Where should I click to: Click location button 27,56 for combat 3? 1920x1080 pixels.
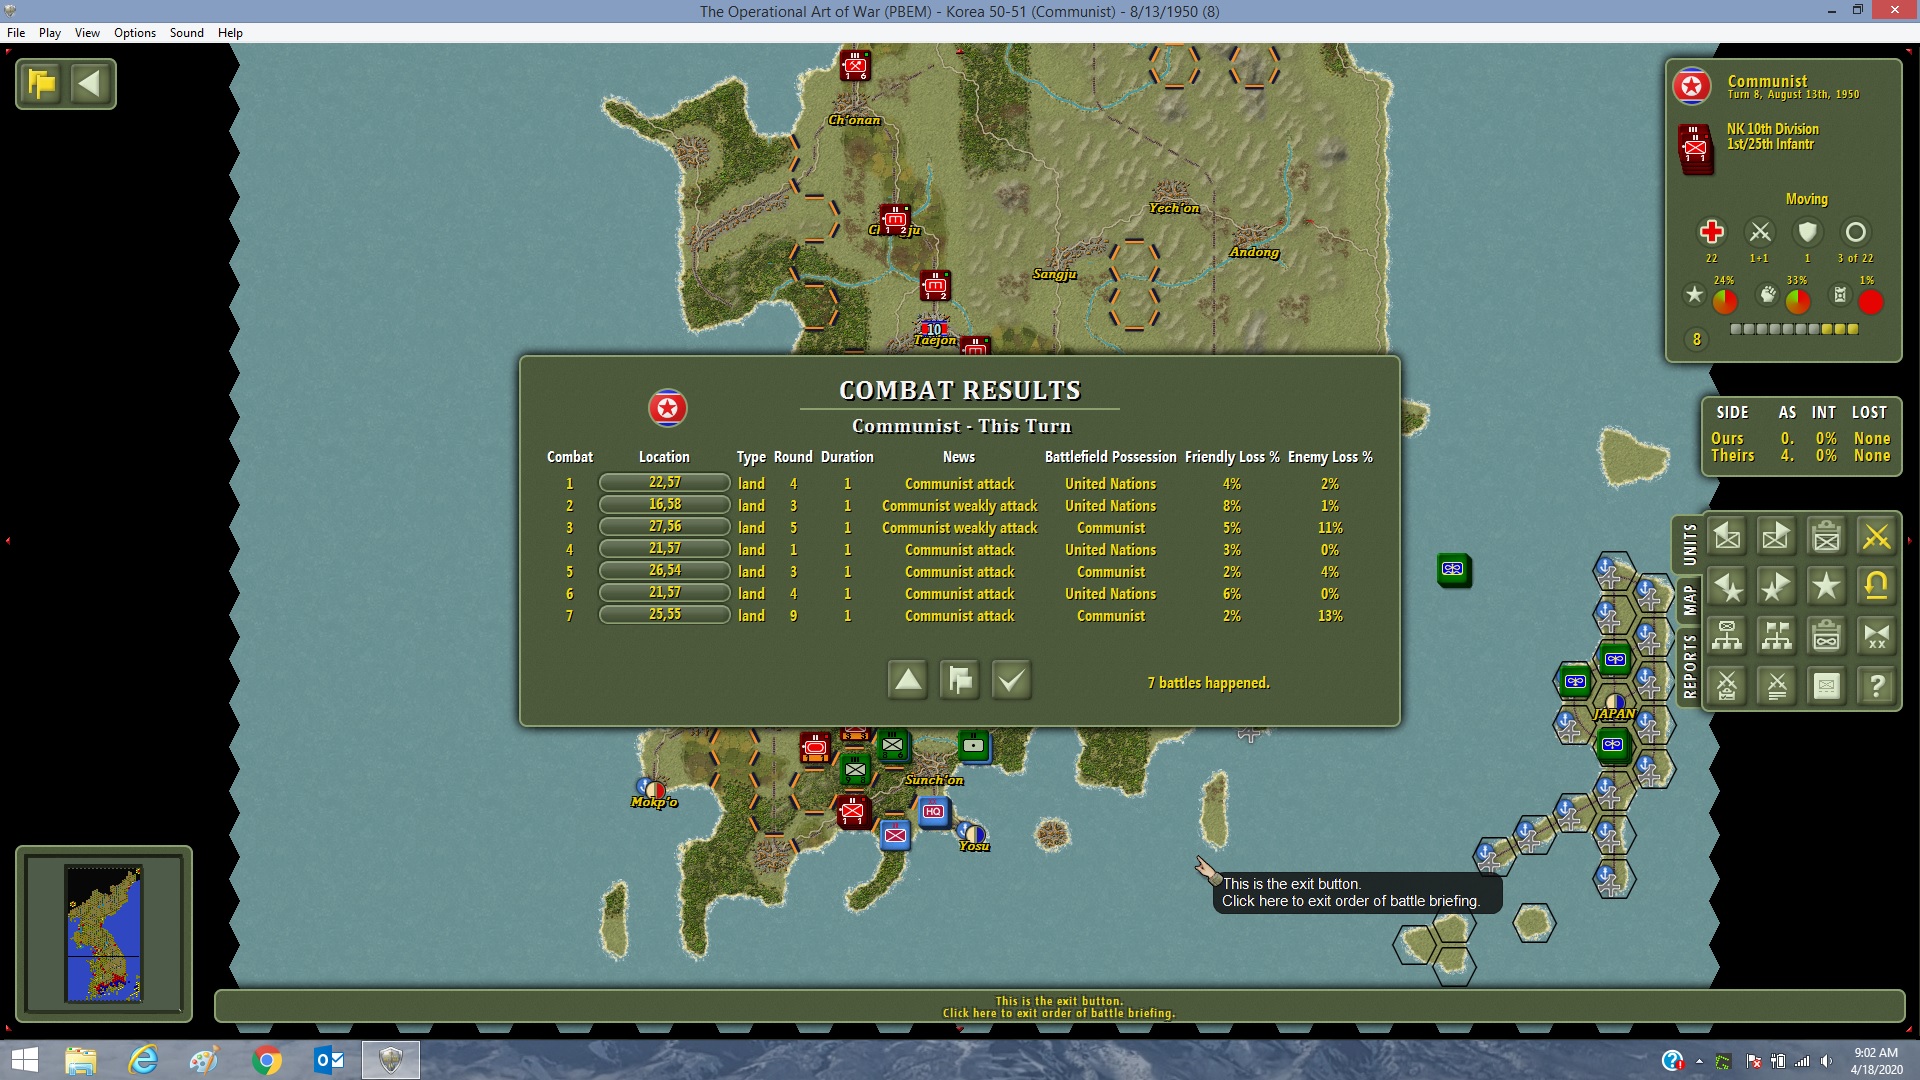(x=664, y=527)
